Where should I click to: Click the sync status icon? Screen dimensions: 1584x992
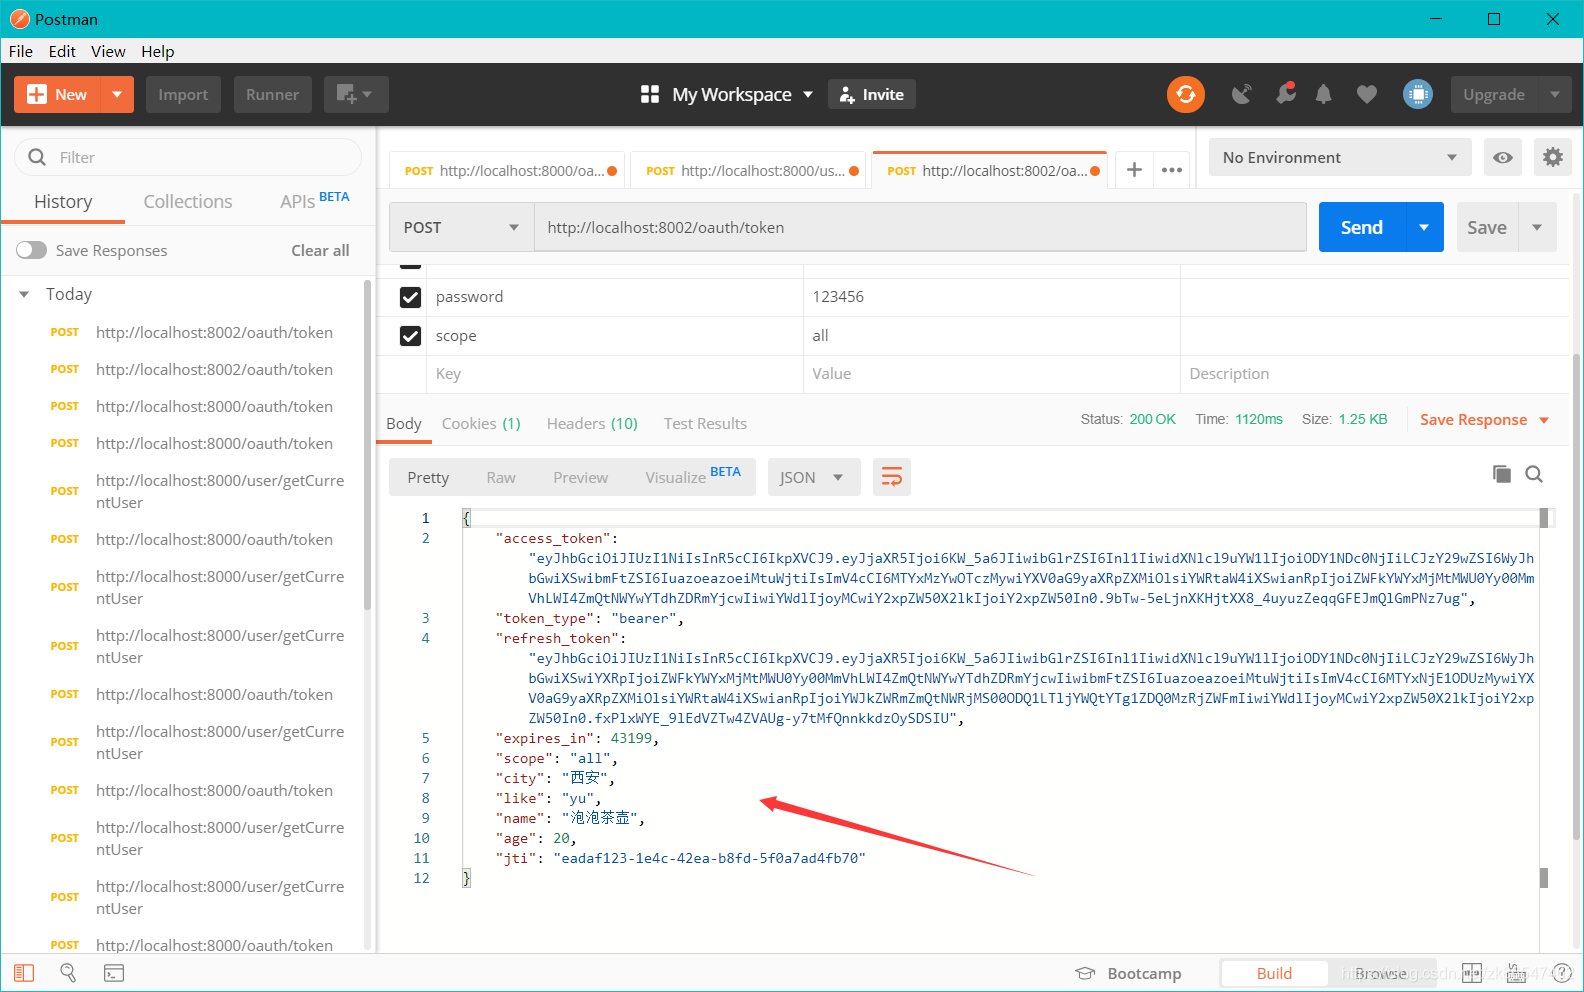click(1185, 94)
